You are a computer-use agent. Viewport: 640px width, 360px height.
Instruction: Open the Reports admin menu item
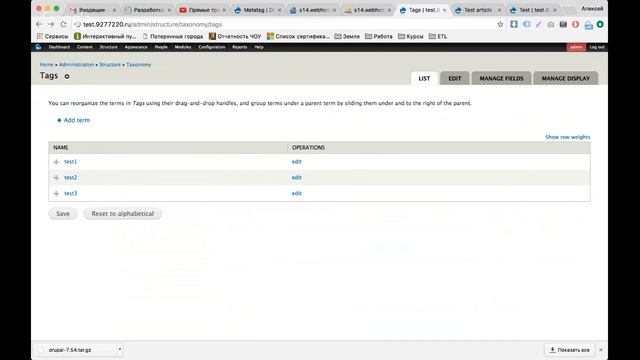tap(240, 47)
